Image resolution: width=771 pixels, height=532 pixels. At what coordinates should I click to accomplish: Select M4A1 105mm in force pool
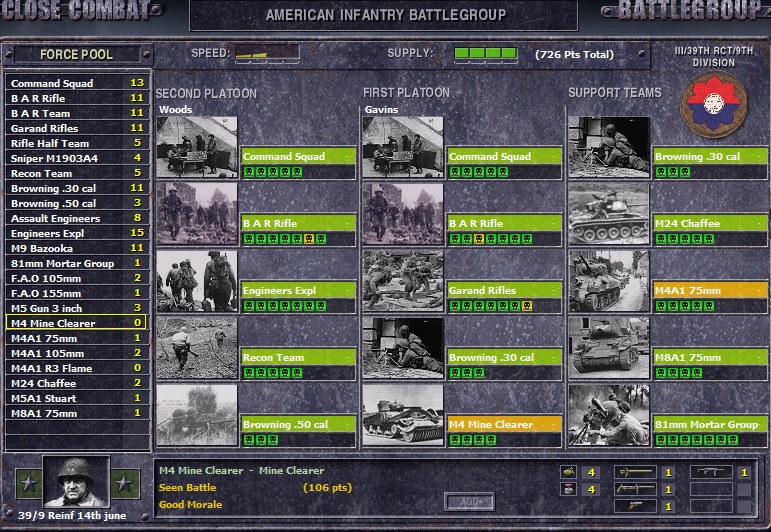(76, 353)
